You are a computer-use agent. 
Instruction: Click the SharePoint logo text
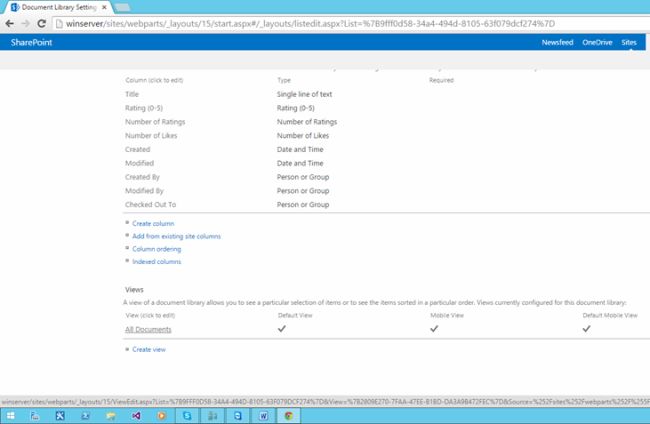(32, 42)
